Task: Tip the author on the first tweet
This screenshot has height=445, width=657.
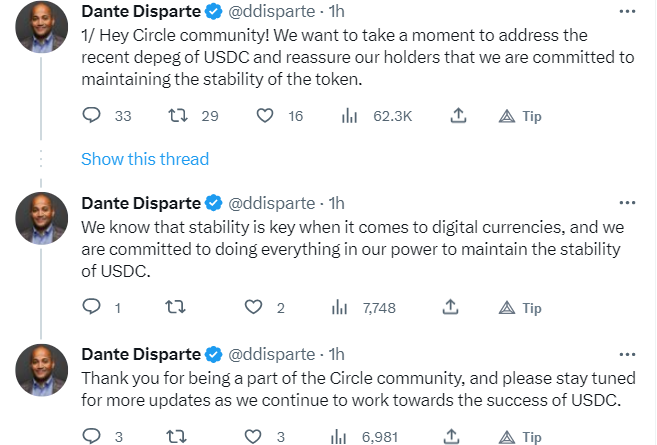Action: point(521,116)
